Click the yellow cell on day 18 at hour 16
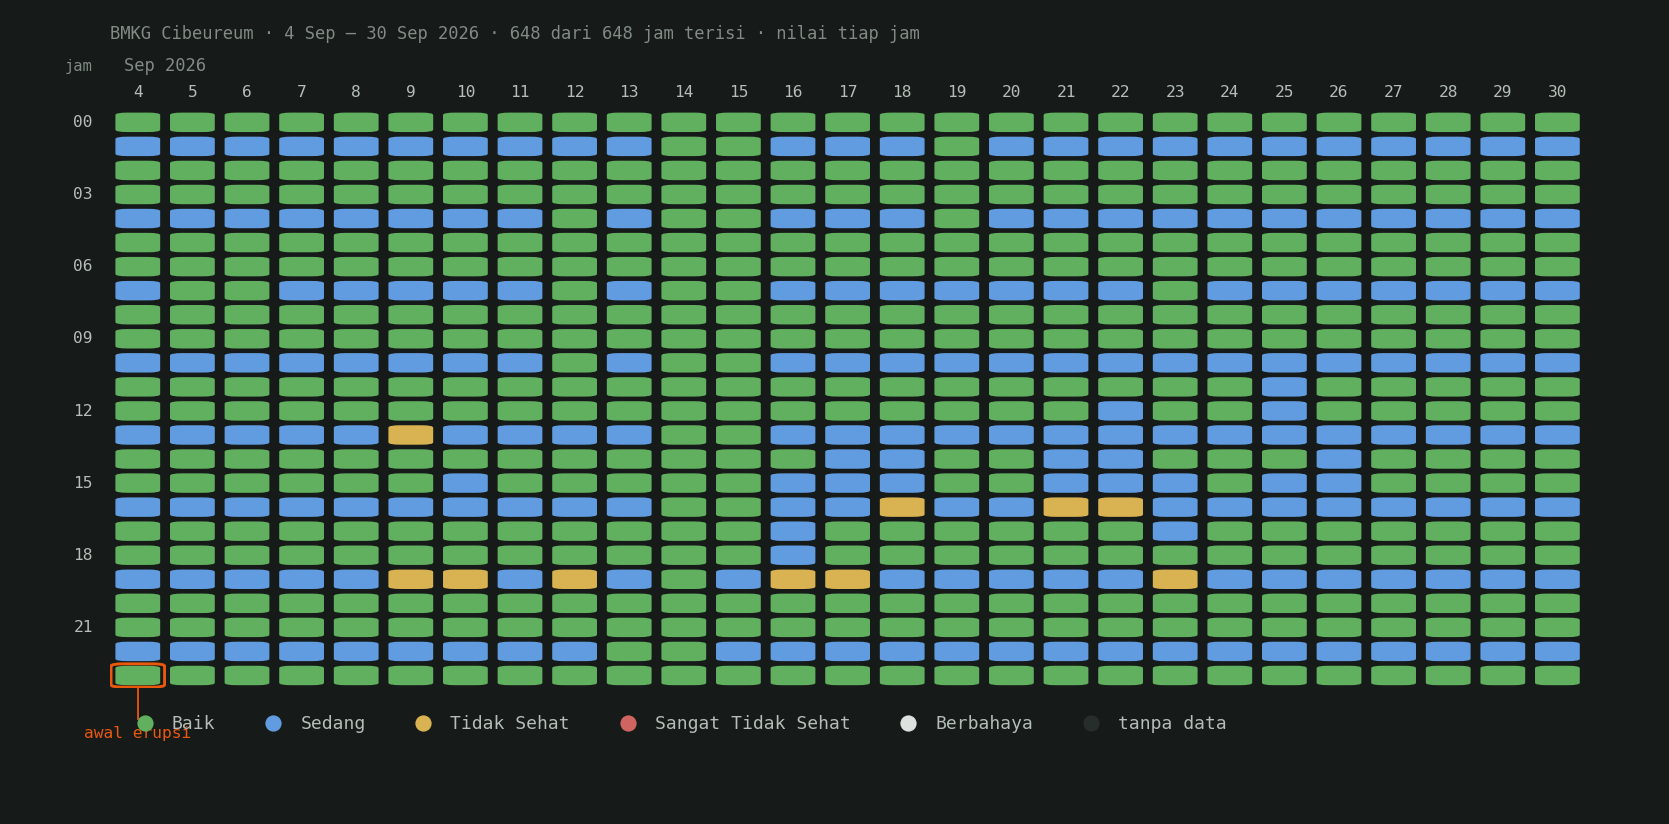 click(x=902, y=507)
